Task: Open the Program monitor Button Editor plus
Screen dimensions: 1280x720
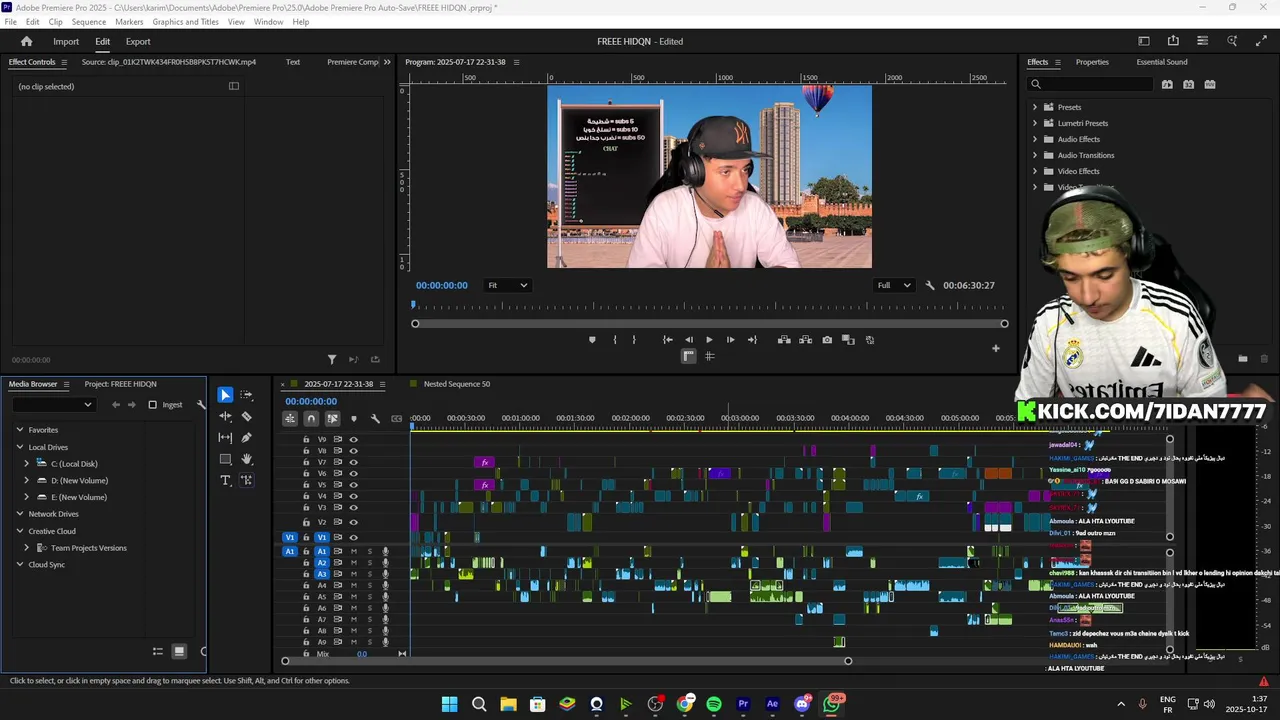Action: 995,348
